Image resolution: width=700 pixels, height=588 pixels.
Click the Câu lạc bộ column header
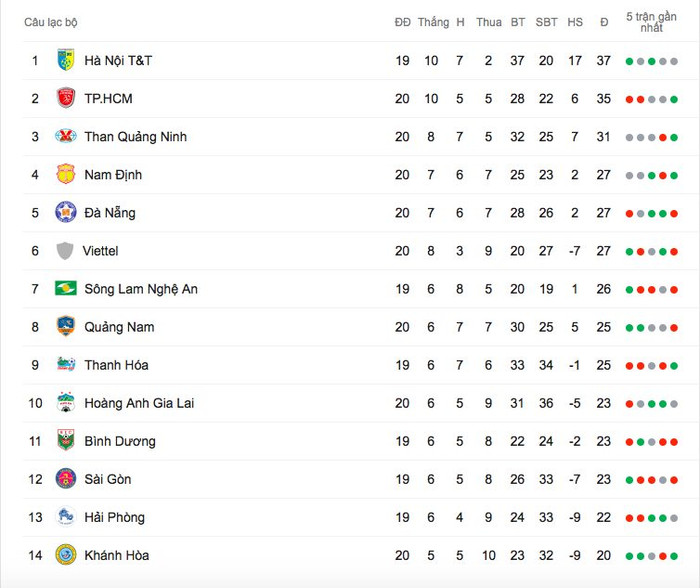50,22
